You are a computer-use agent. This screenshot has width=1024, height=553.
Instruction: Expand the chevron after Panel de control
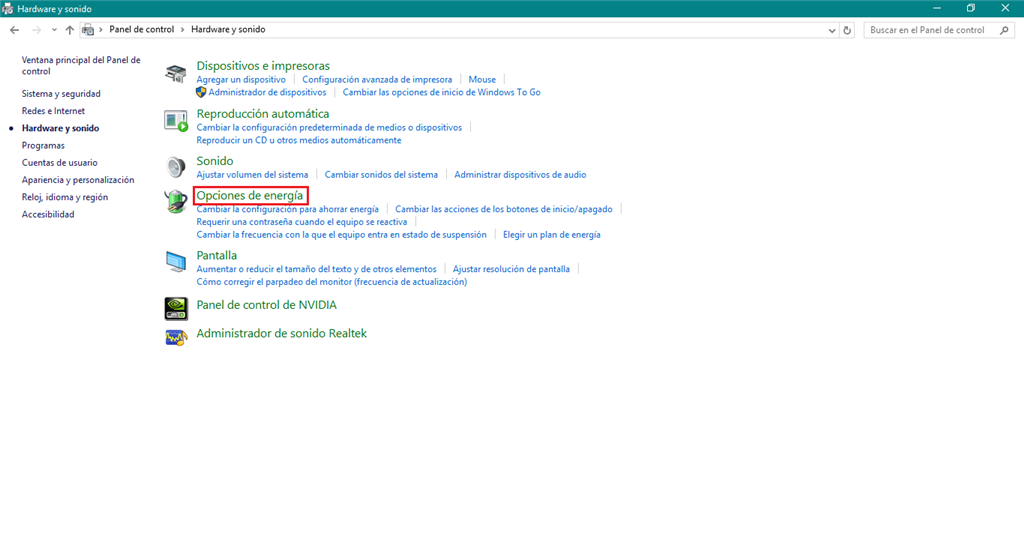(183, 29)
